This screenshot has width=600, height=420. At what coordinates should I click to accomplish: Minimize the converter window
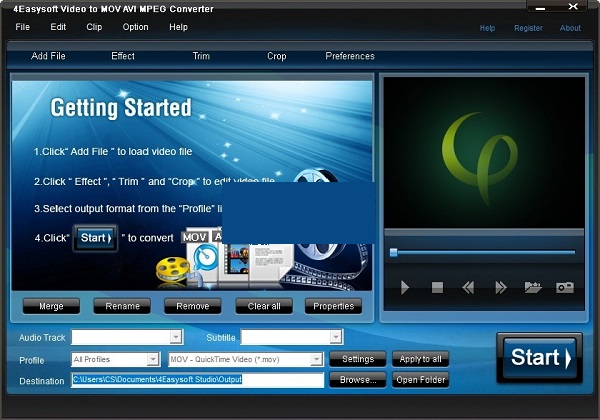point(540,7)
